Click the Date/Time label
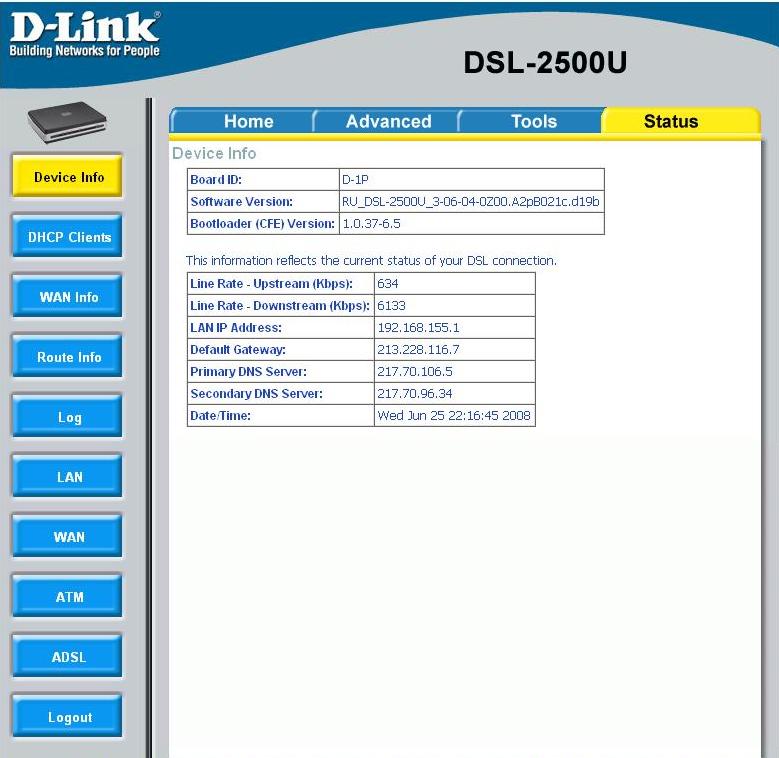The width and height of the screenshot is (779, 758). coord(220,415)
